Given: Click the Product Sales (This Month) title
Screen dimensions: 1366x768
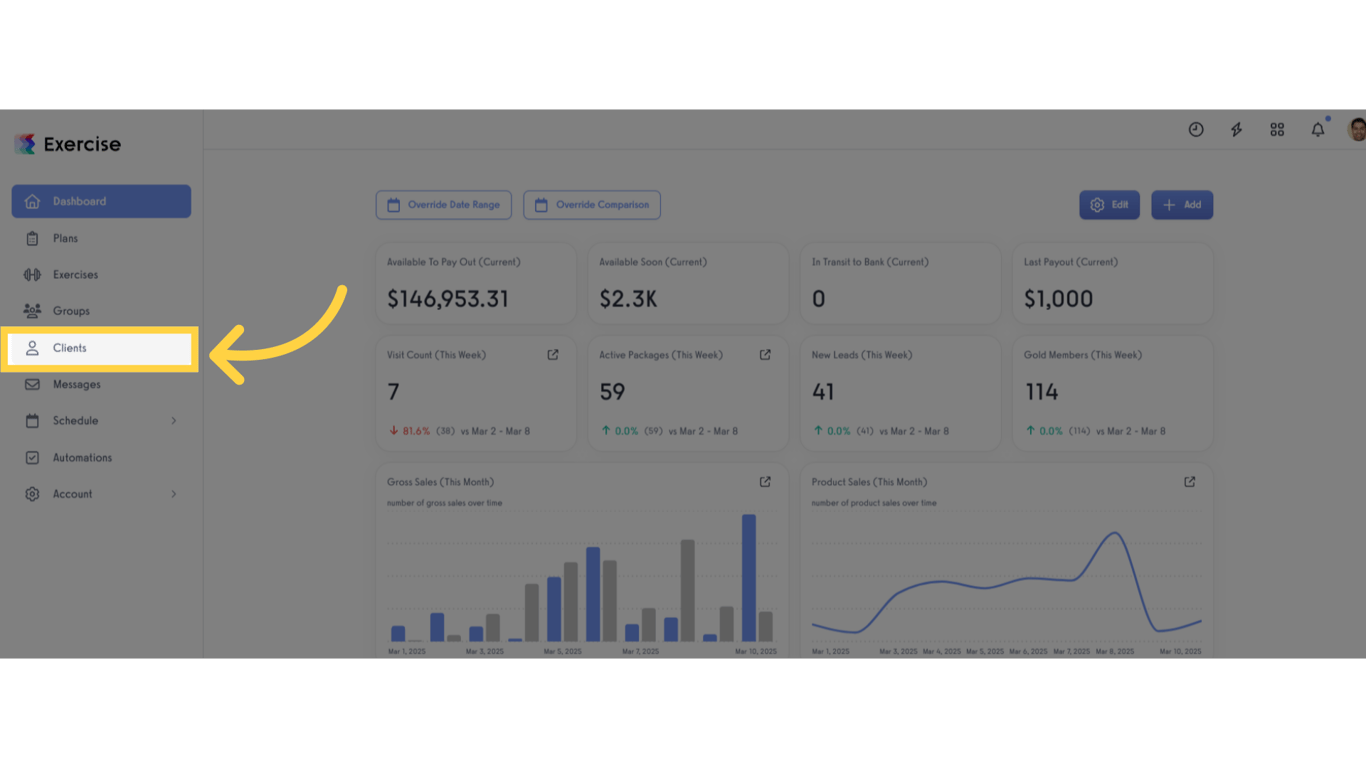Looking at the screenshot, I should click(x=869, y=482).
